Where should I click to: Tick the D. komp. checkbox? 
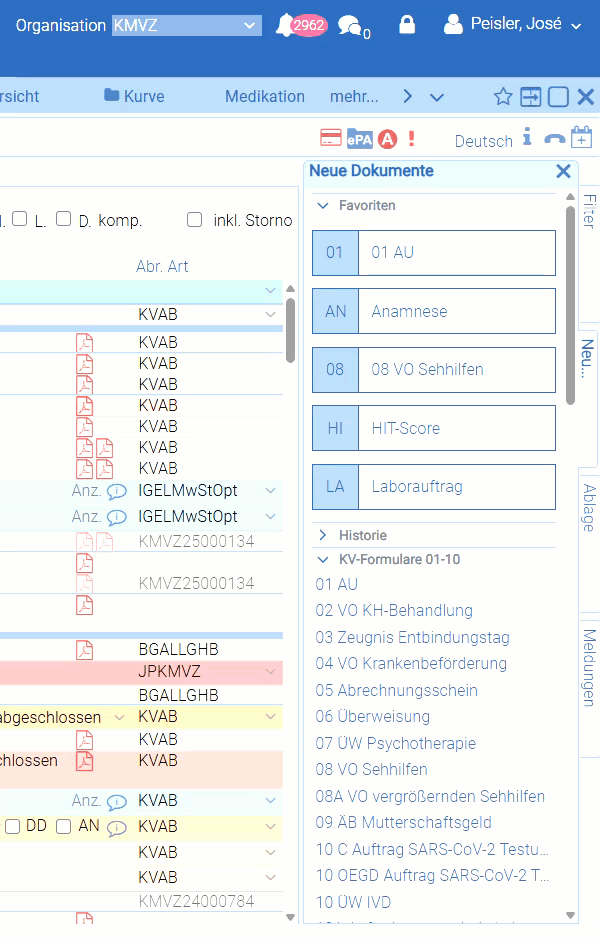tap(63, 220)
